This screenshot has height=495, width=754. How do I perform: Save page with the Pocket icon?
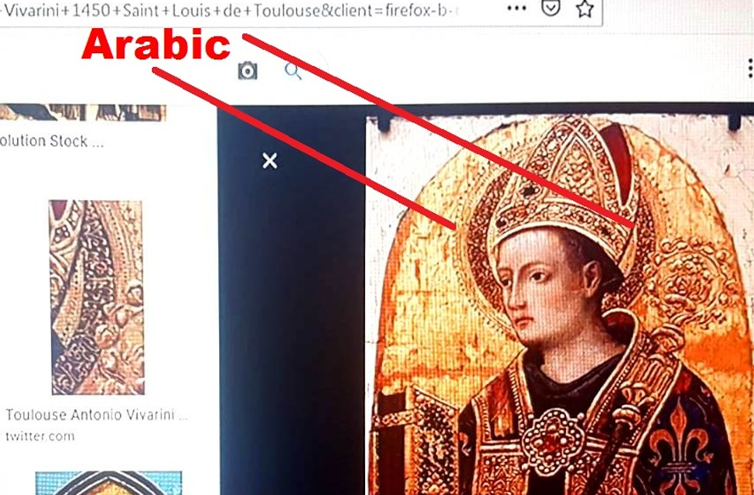[x=551, y=8]
